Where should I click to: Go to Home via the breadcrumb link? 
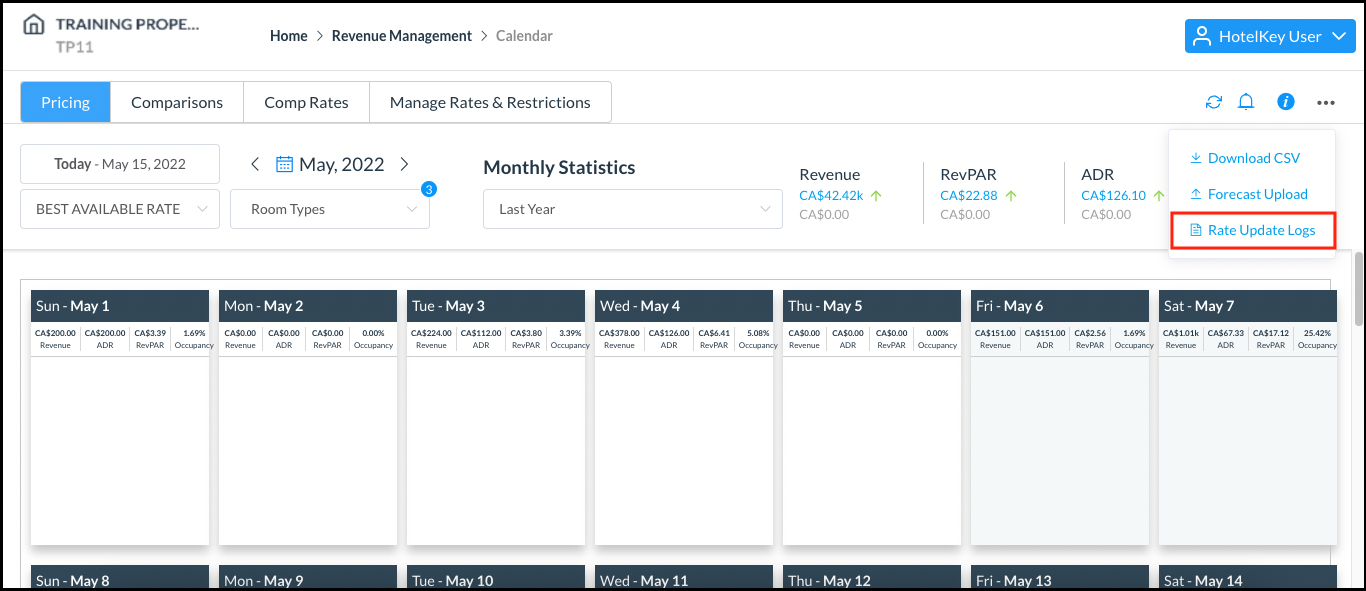click(288, 35)
